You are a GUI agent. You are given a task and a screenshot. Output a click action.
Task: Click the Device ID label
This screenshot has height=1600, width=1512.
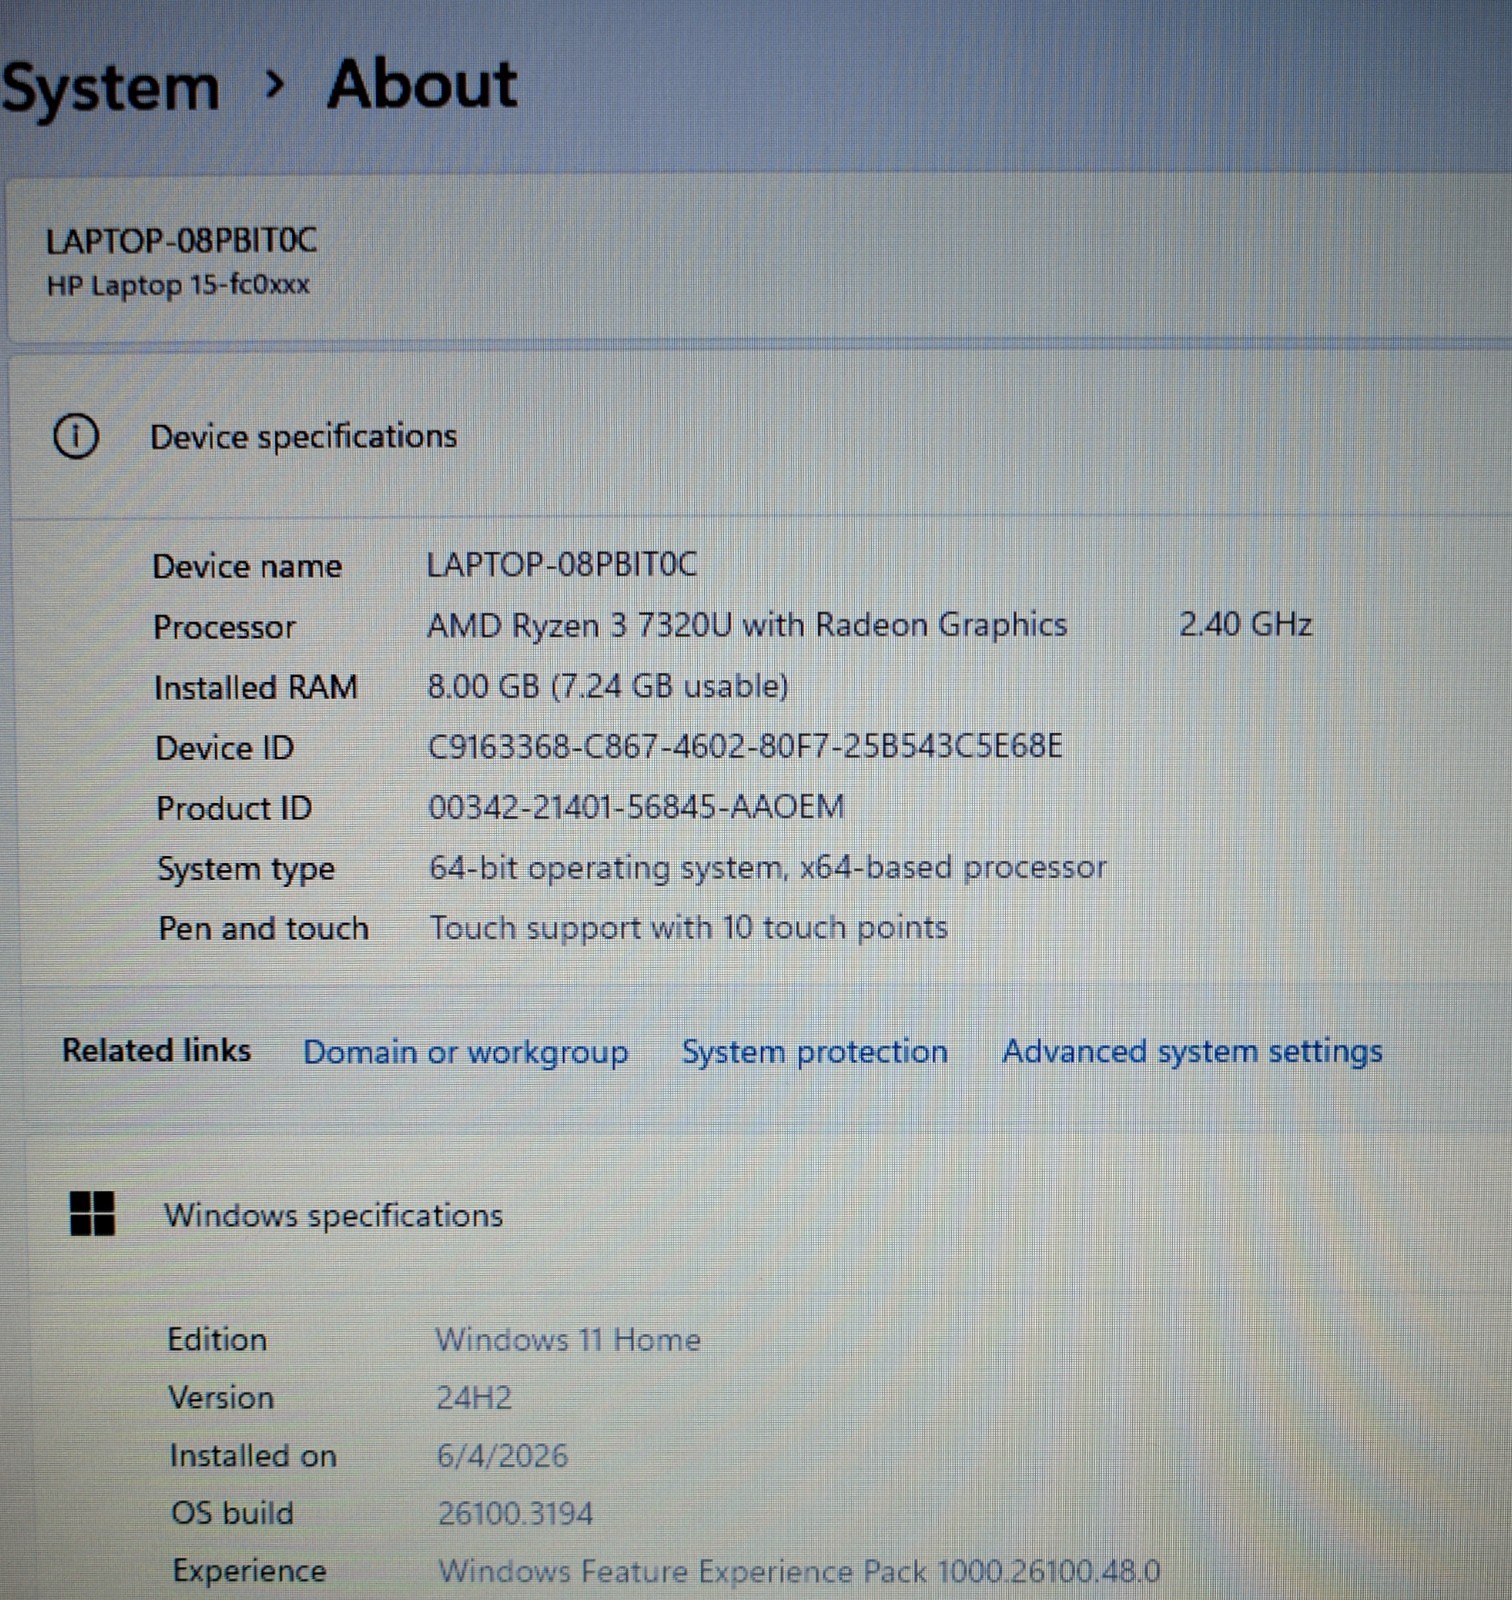225,748
